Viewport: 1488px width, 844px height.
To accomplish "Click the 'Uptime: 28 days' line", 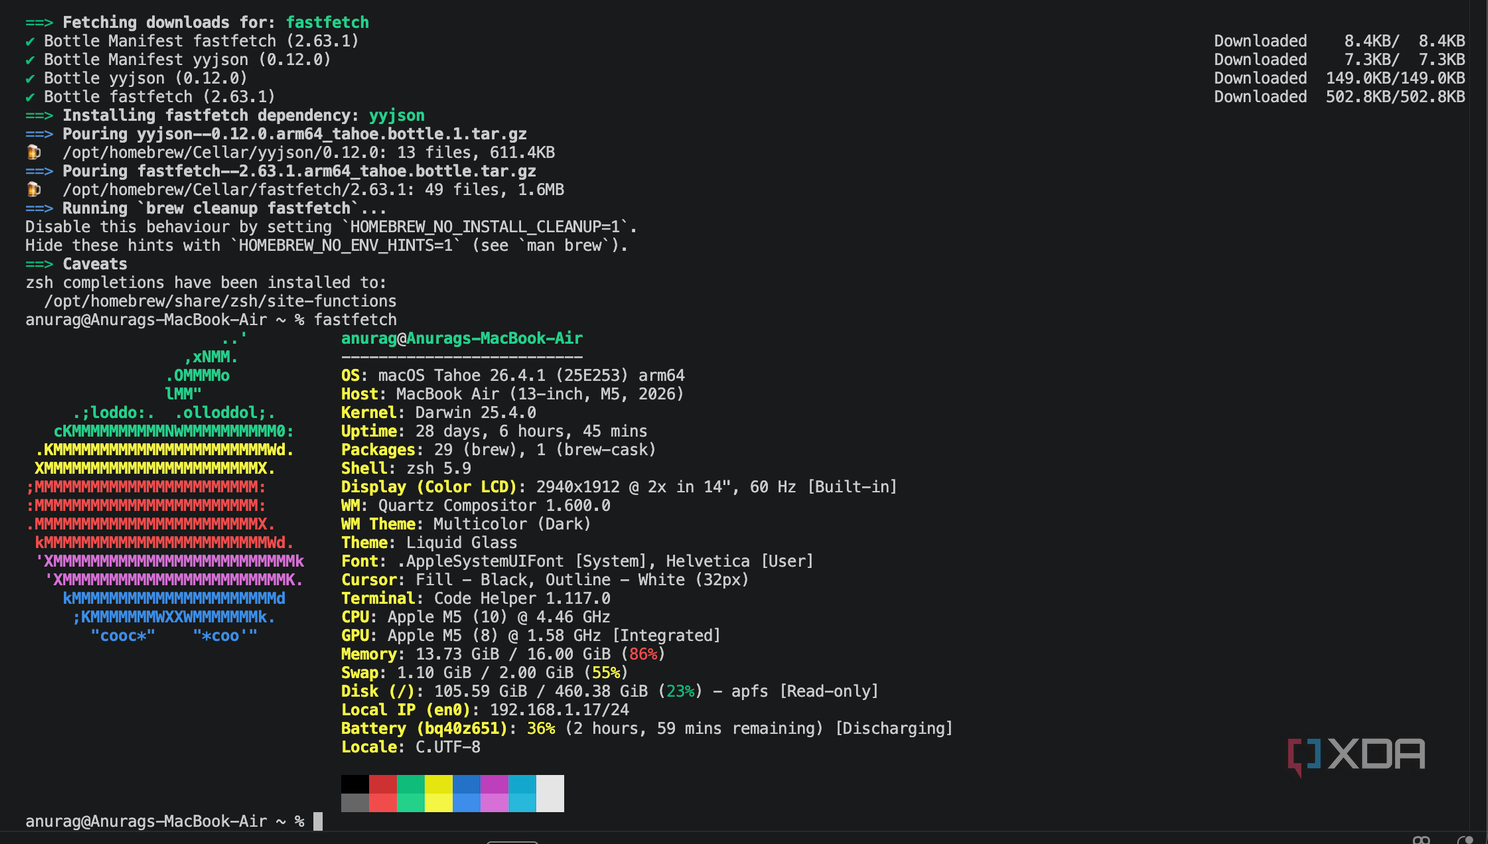I will point(494,431).
